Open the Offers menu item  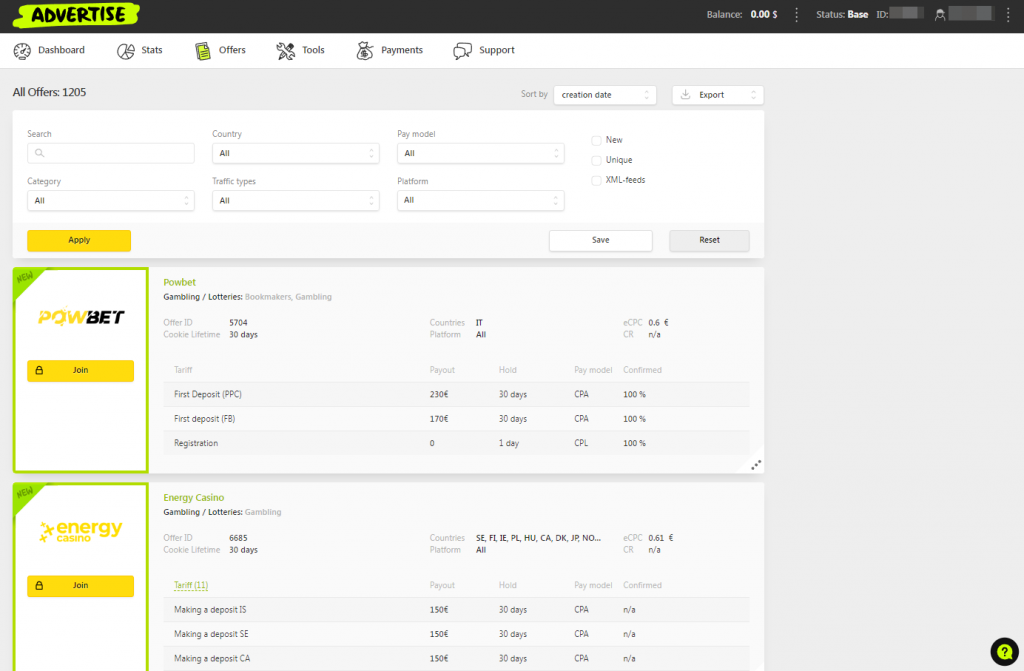[220, 50]
